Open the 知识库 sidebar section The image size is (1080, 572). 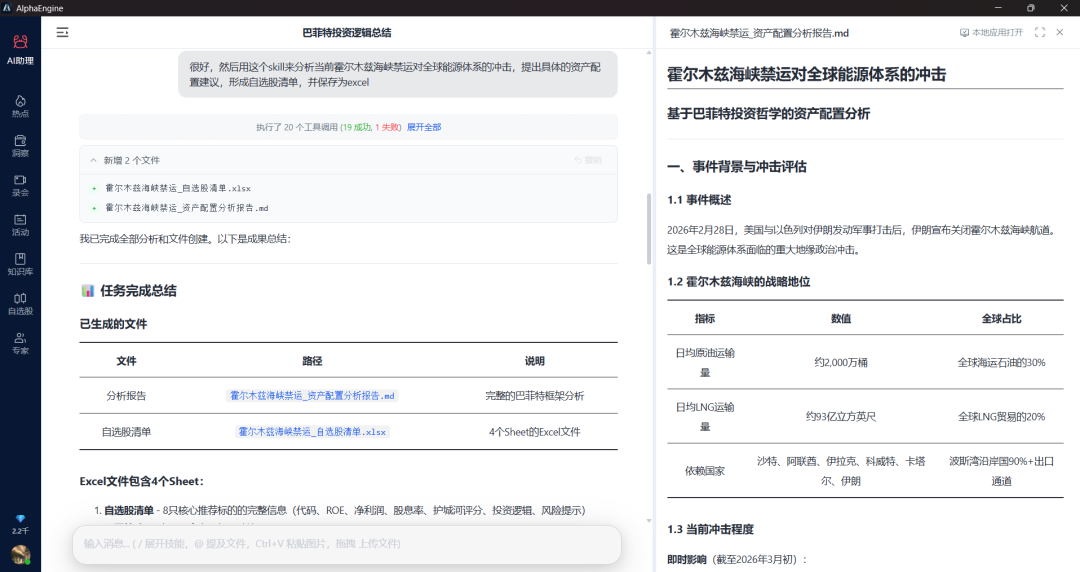pos(20,264)
